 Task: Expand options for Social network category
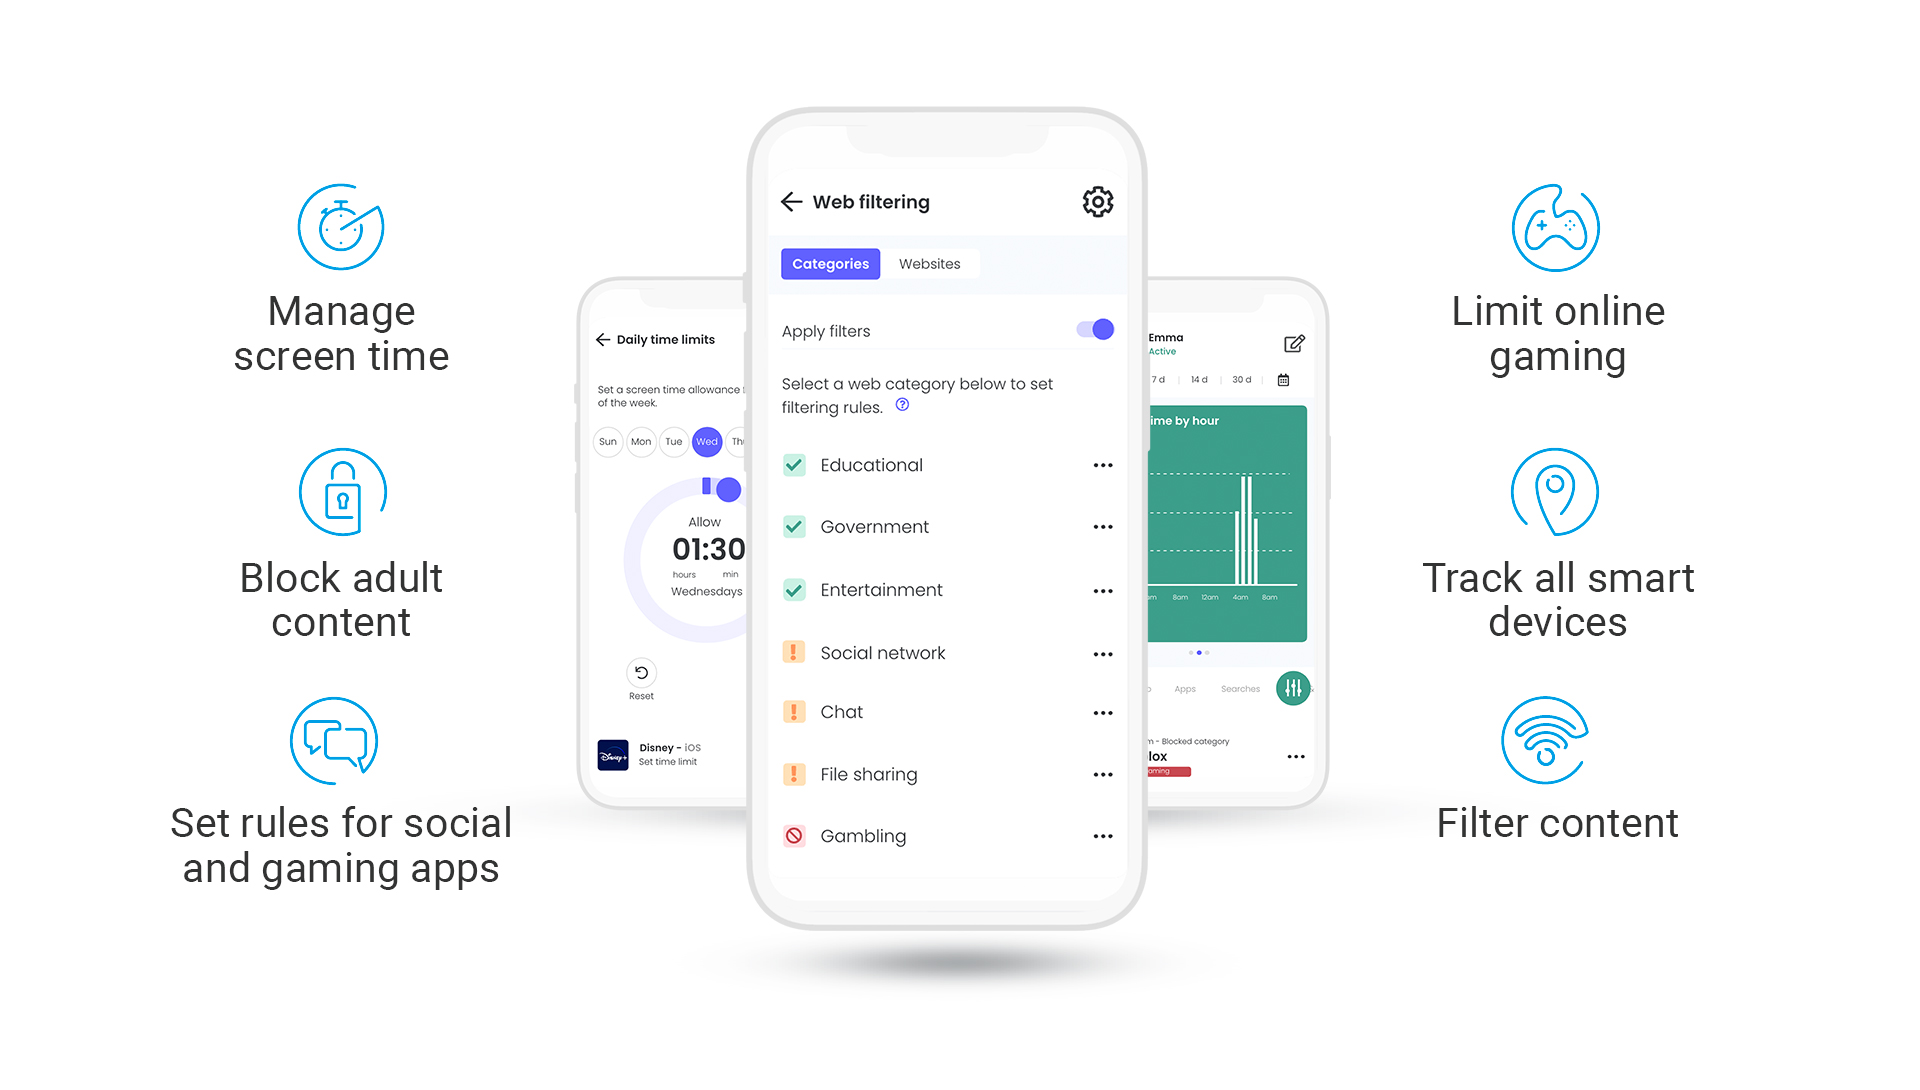[x=1101, y=651]
